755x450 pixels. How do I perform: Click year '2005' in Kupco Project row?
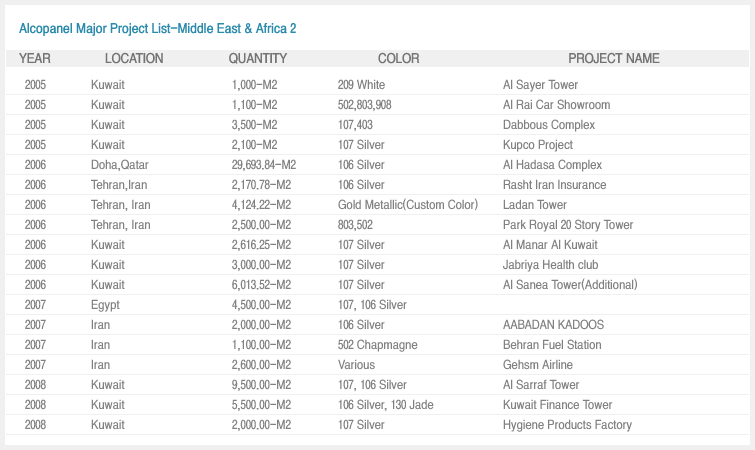tap(35, 145)
